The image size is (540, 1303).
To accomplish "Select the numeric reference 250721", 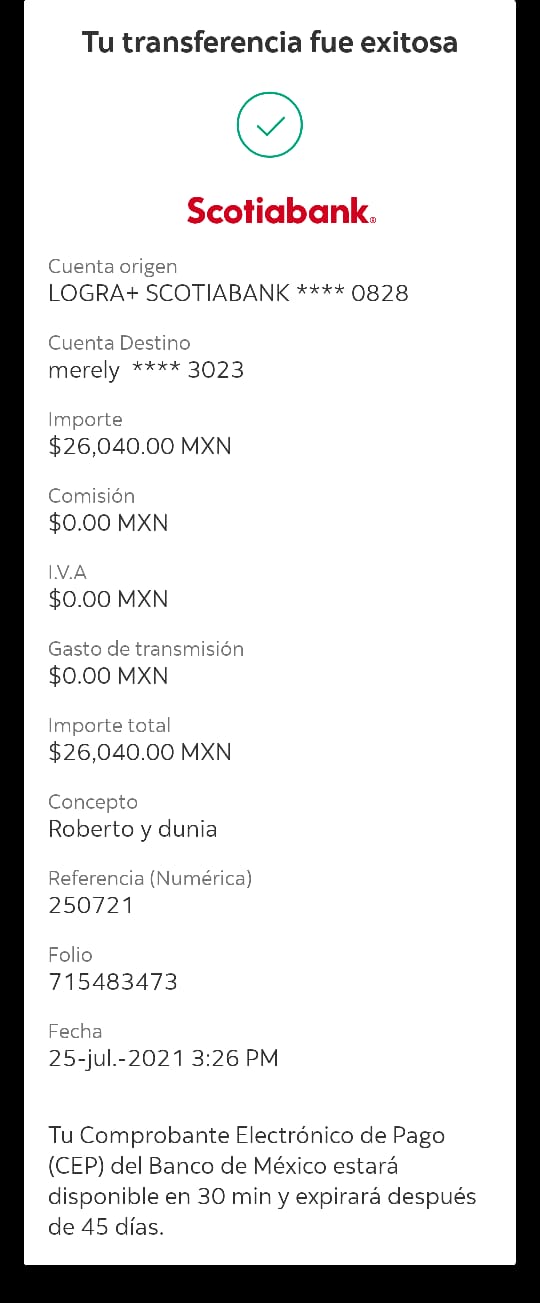I will [91, 905].
